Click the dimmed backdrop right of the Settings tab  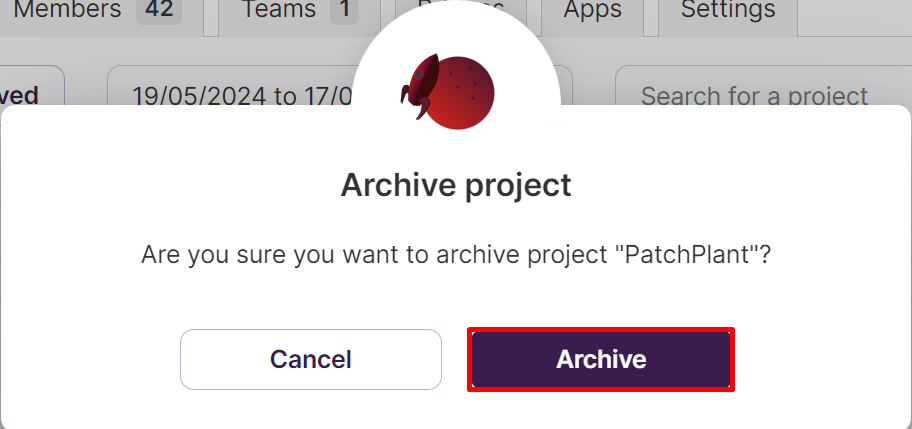(x=854, y=16)
